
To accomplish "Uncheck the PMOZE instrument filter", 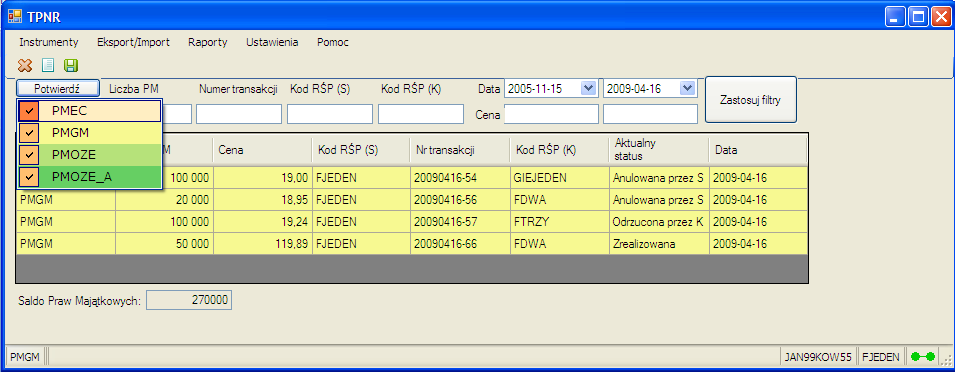I will (x=29, y=155).
